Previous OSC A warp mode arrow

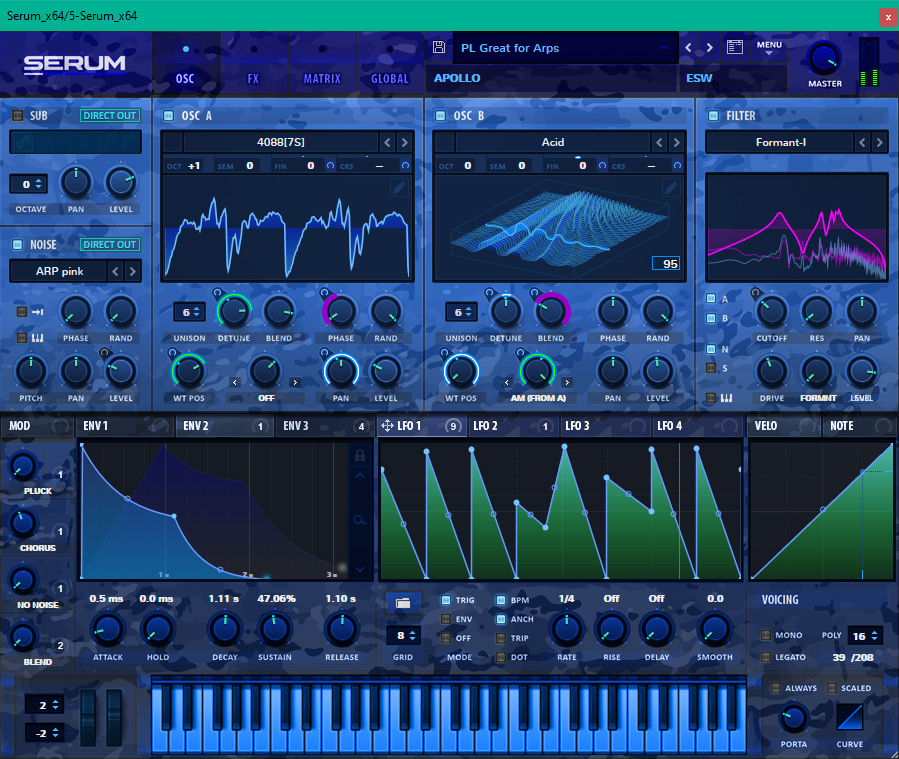click(x=234, y=382)
